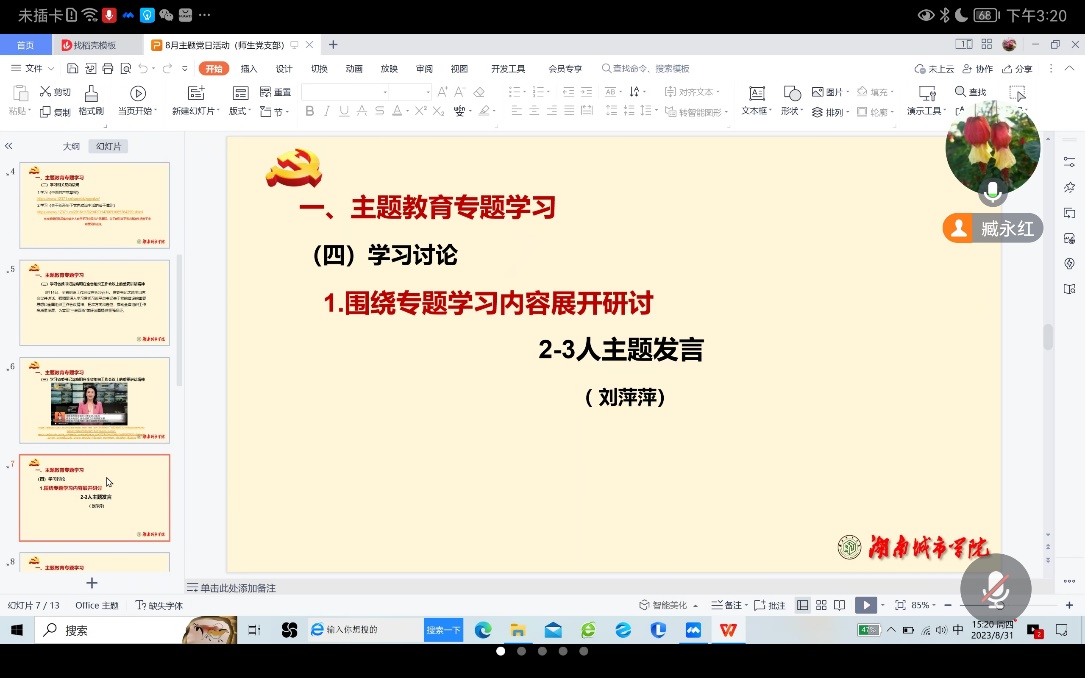1085x678 pixels.
Task: Insert a text box using 文本框 icon
Action: (757, 92)
